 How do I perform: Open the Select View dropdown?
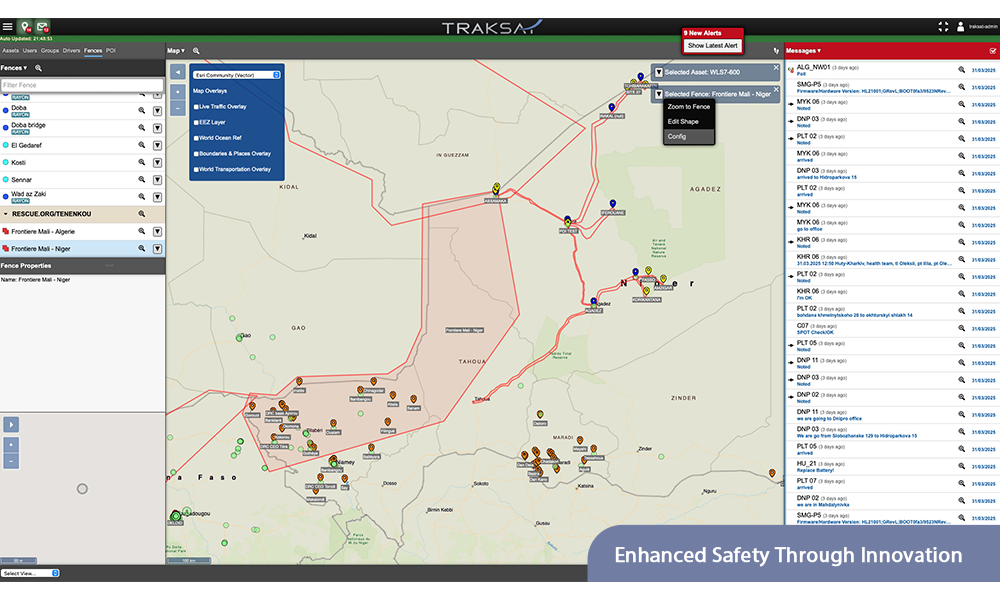(x=30, y=573)
